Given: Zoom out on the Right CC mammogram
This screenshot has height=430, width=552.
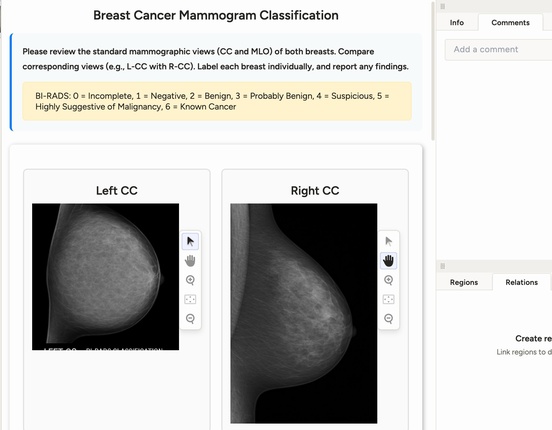Looking at the screenshot, I should click(x=389, y=319).
